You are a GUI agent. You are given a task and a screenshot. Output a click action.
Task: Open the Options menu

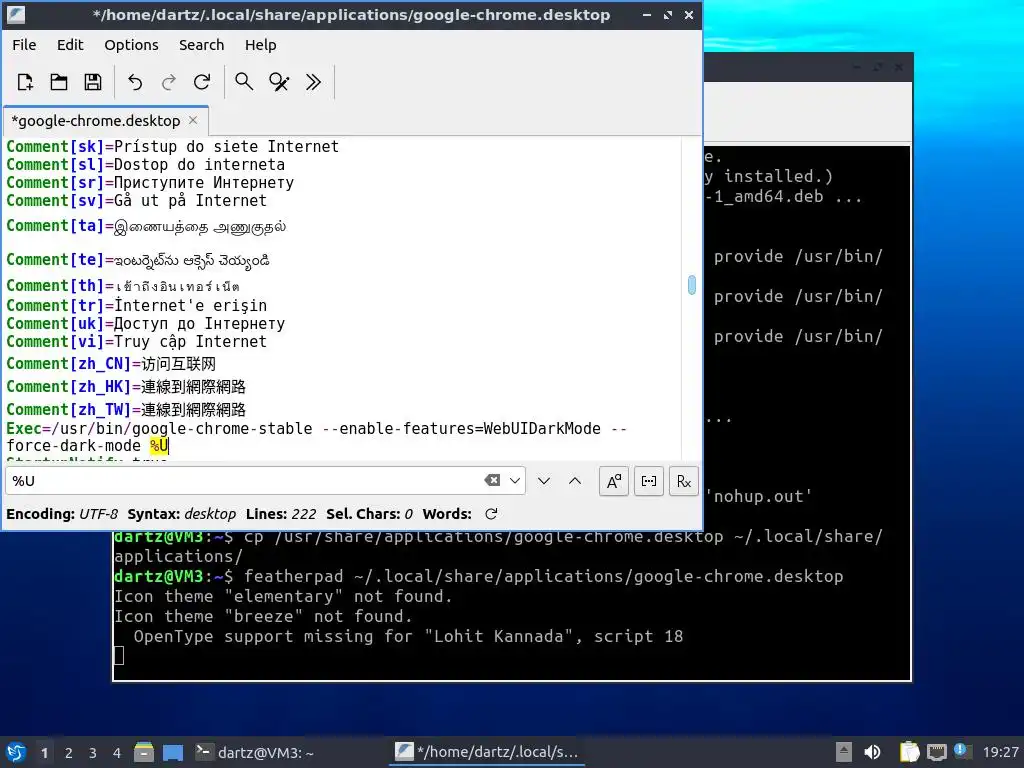(x=131, y=45)
